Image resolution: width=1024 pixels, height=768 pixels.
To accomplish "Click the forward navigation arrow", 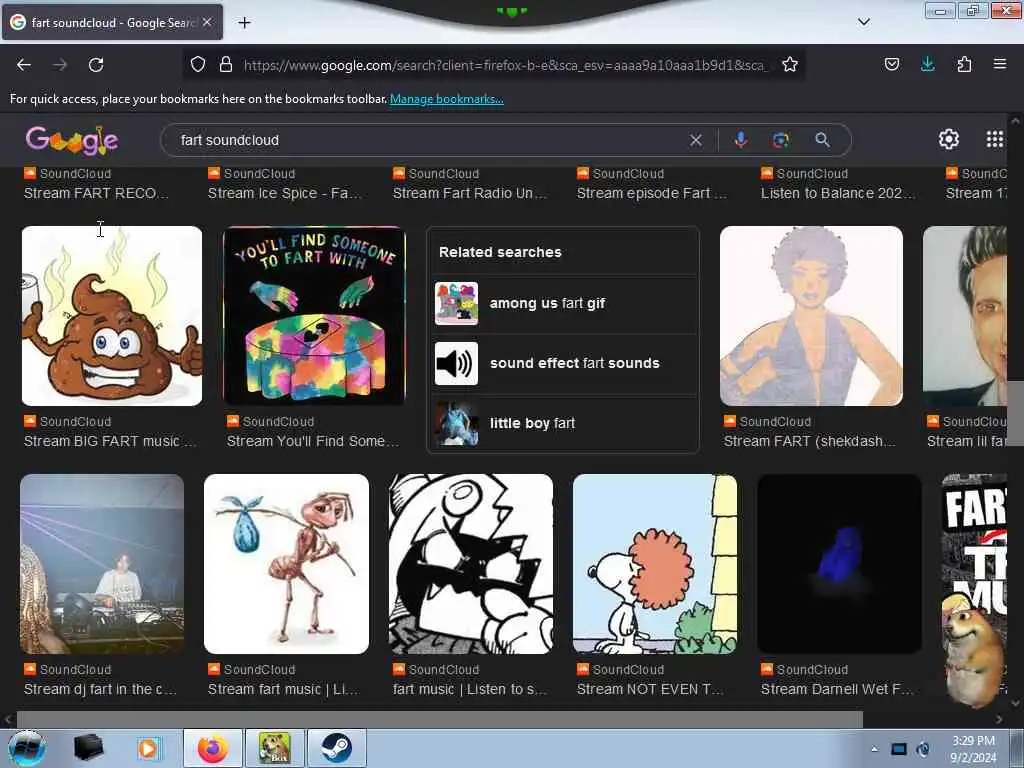I will 60,65.
